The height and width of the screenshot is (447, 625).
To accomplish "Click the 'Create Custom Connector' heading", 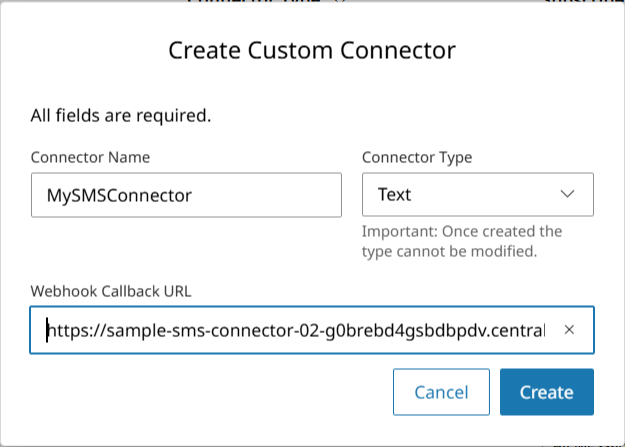I will 312,51.
